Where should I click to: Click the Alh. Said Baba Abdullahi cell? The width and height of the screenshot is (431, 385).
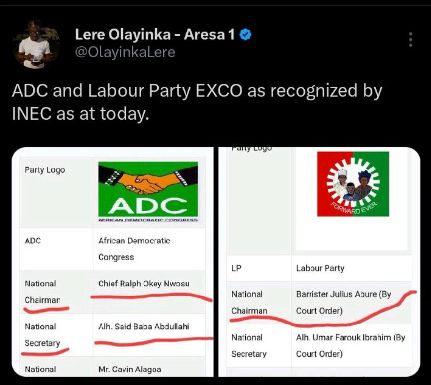point(149,335)
